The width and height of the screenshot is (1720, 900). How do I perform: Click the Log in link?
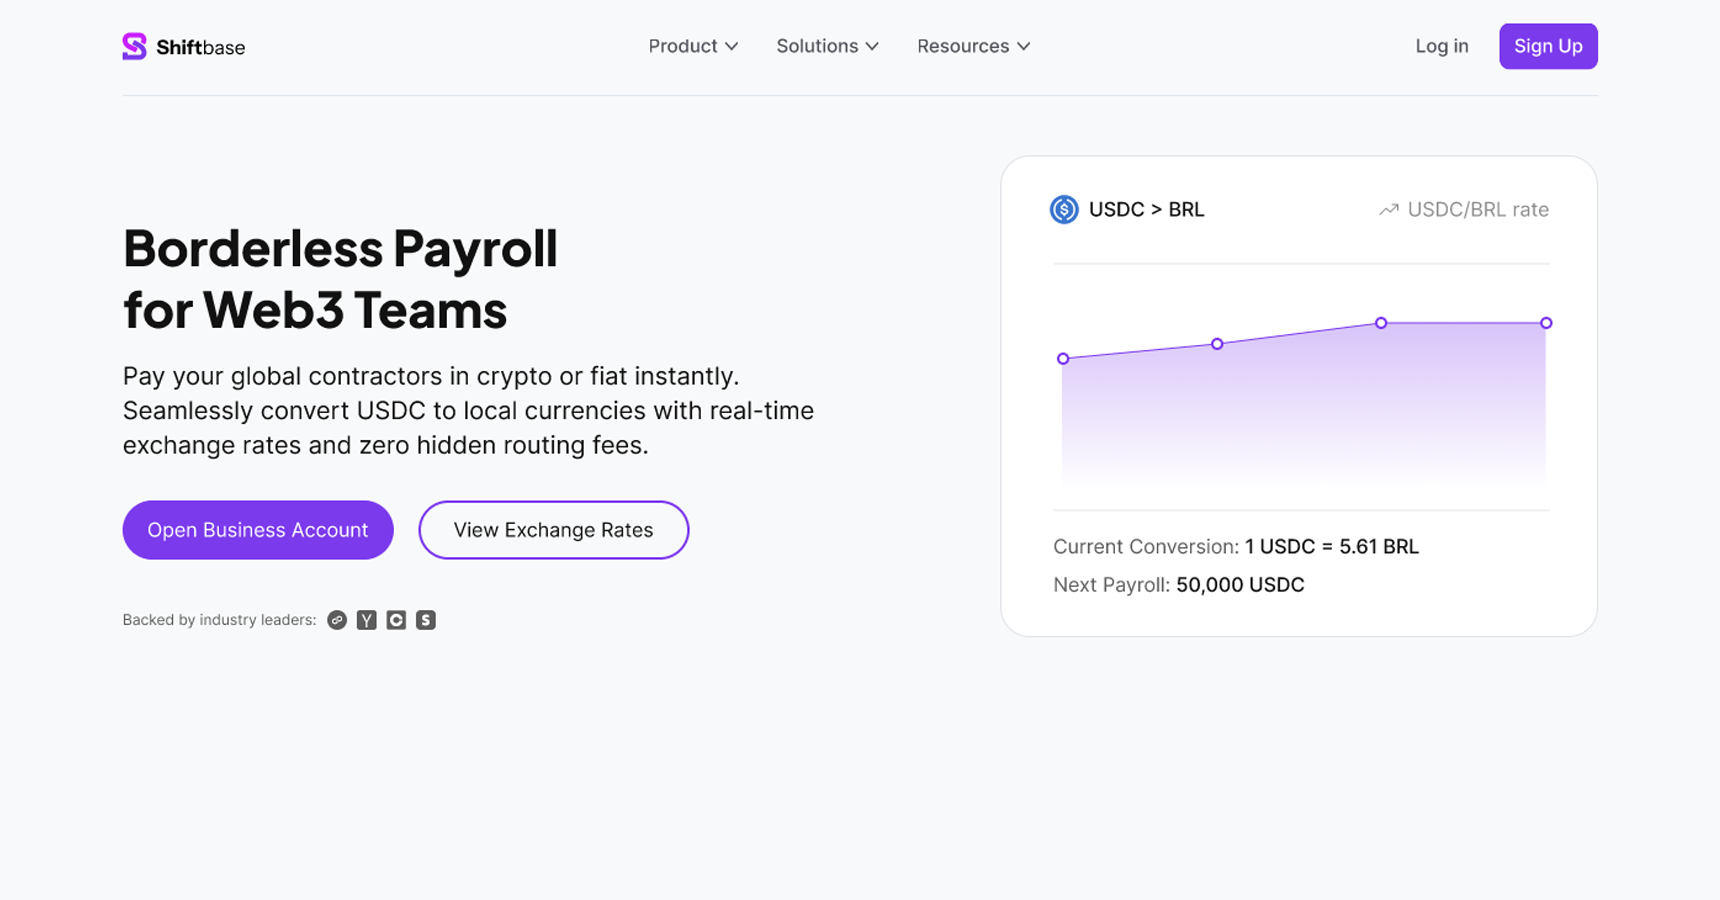point(1442,46)
